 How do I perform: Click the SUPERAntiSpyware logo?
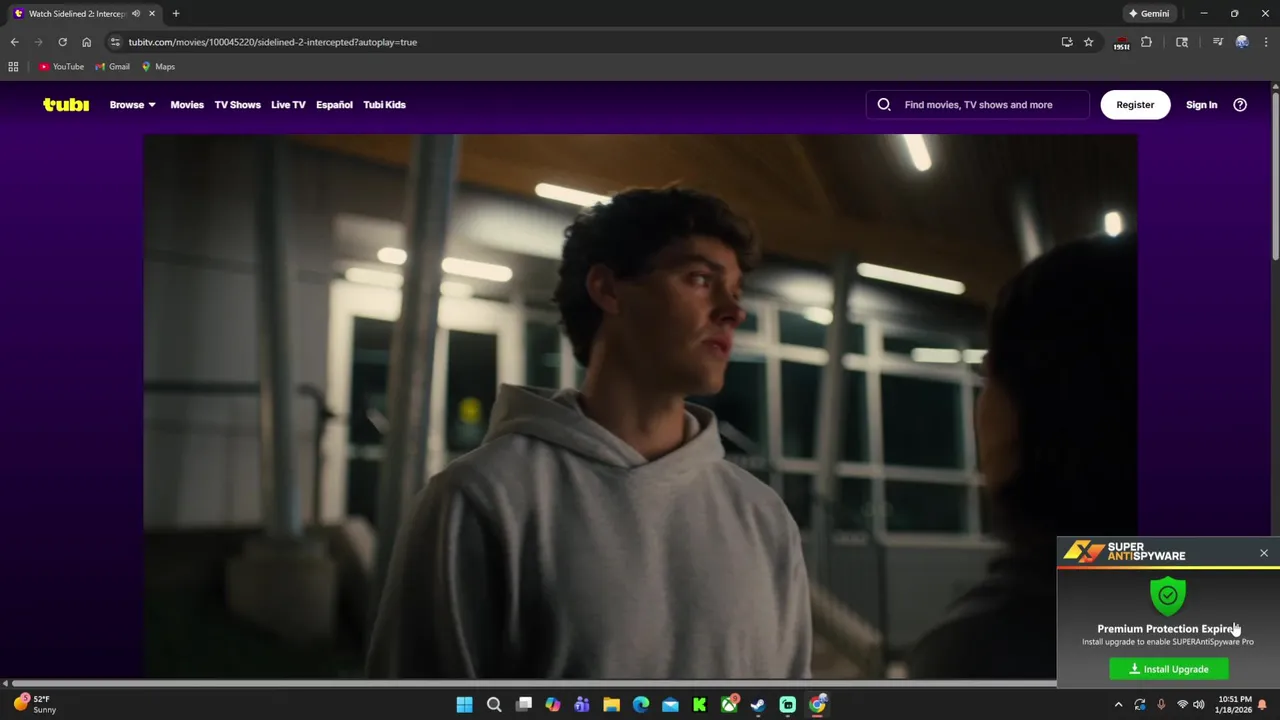[1125, 552]
